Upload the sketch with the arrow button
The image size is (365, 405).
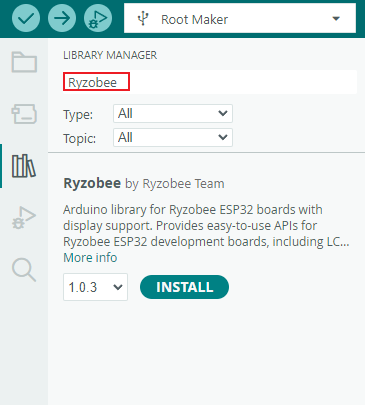pos(62,18)
